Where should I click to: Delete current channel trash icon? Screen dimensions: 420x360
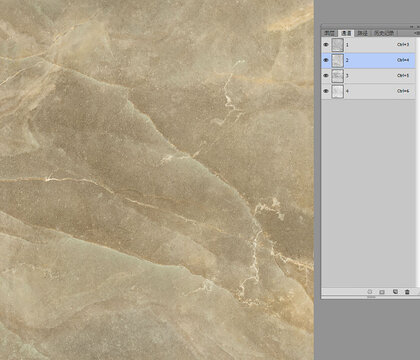point(407,292)
